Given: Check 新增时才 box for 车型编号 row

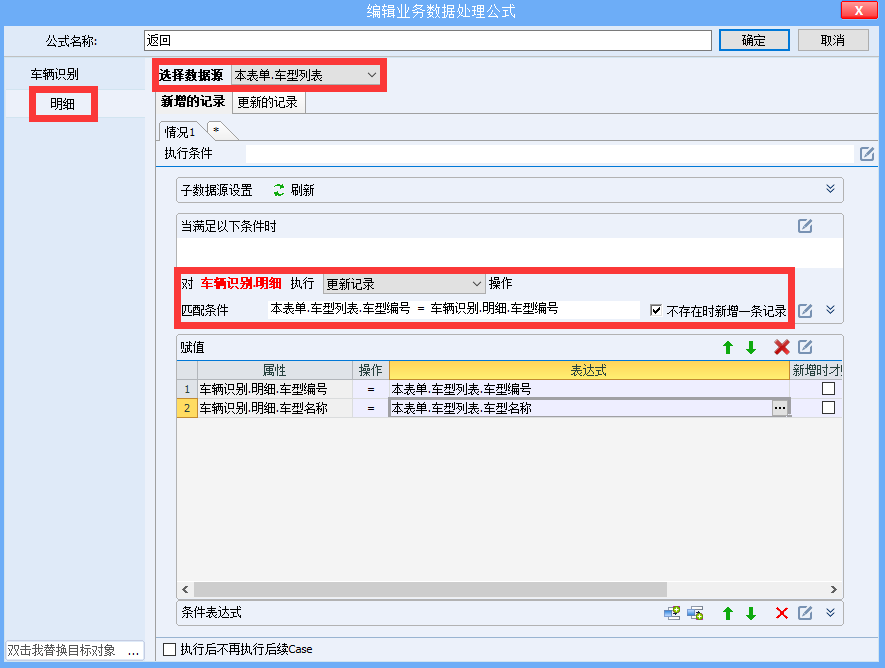Looking at the screenshot, I should (828, 389).
